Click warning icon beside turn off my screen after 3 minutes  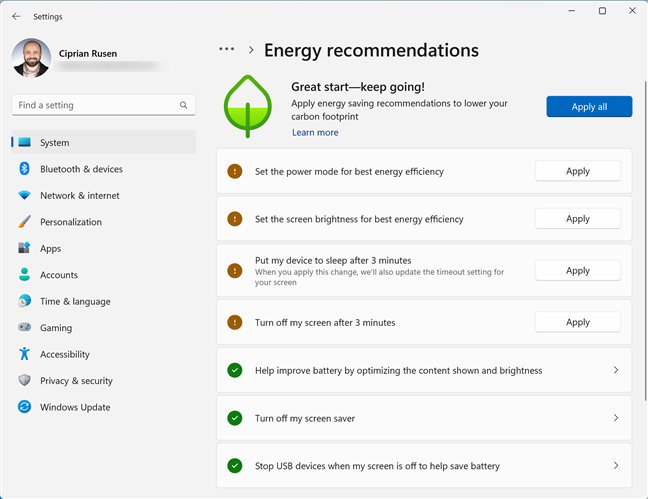click(x=235, y=322)
